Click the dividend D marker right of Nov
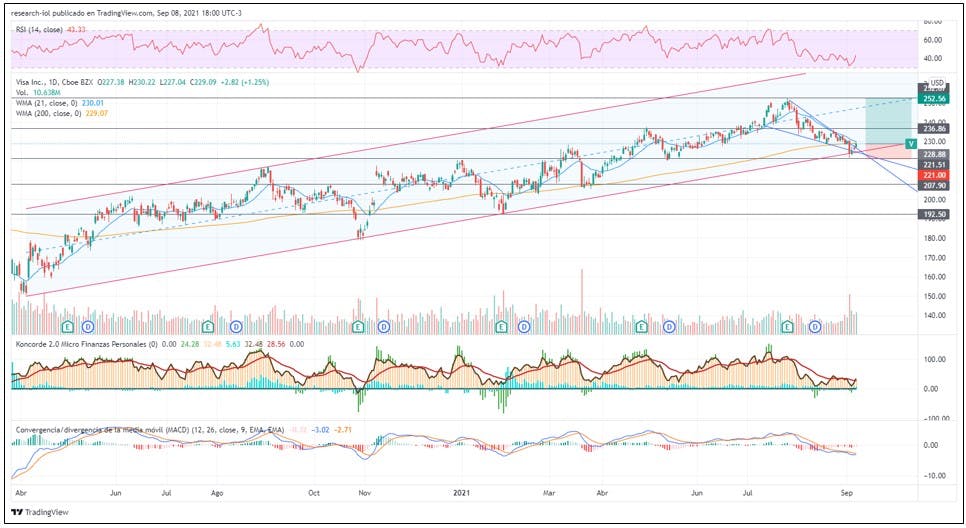Screen dimensions: 966x528 point(383,327)
